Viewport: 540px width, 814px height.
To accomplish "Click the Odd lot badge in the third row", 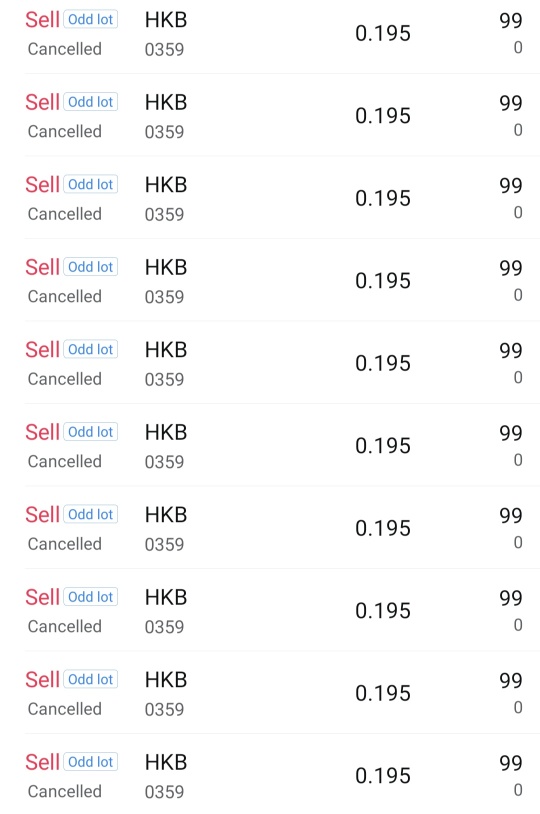I will coord(91,184).
